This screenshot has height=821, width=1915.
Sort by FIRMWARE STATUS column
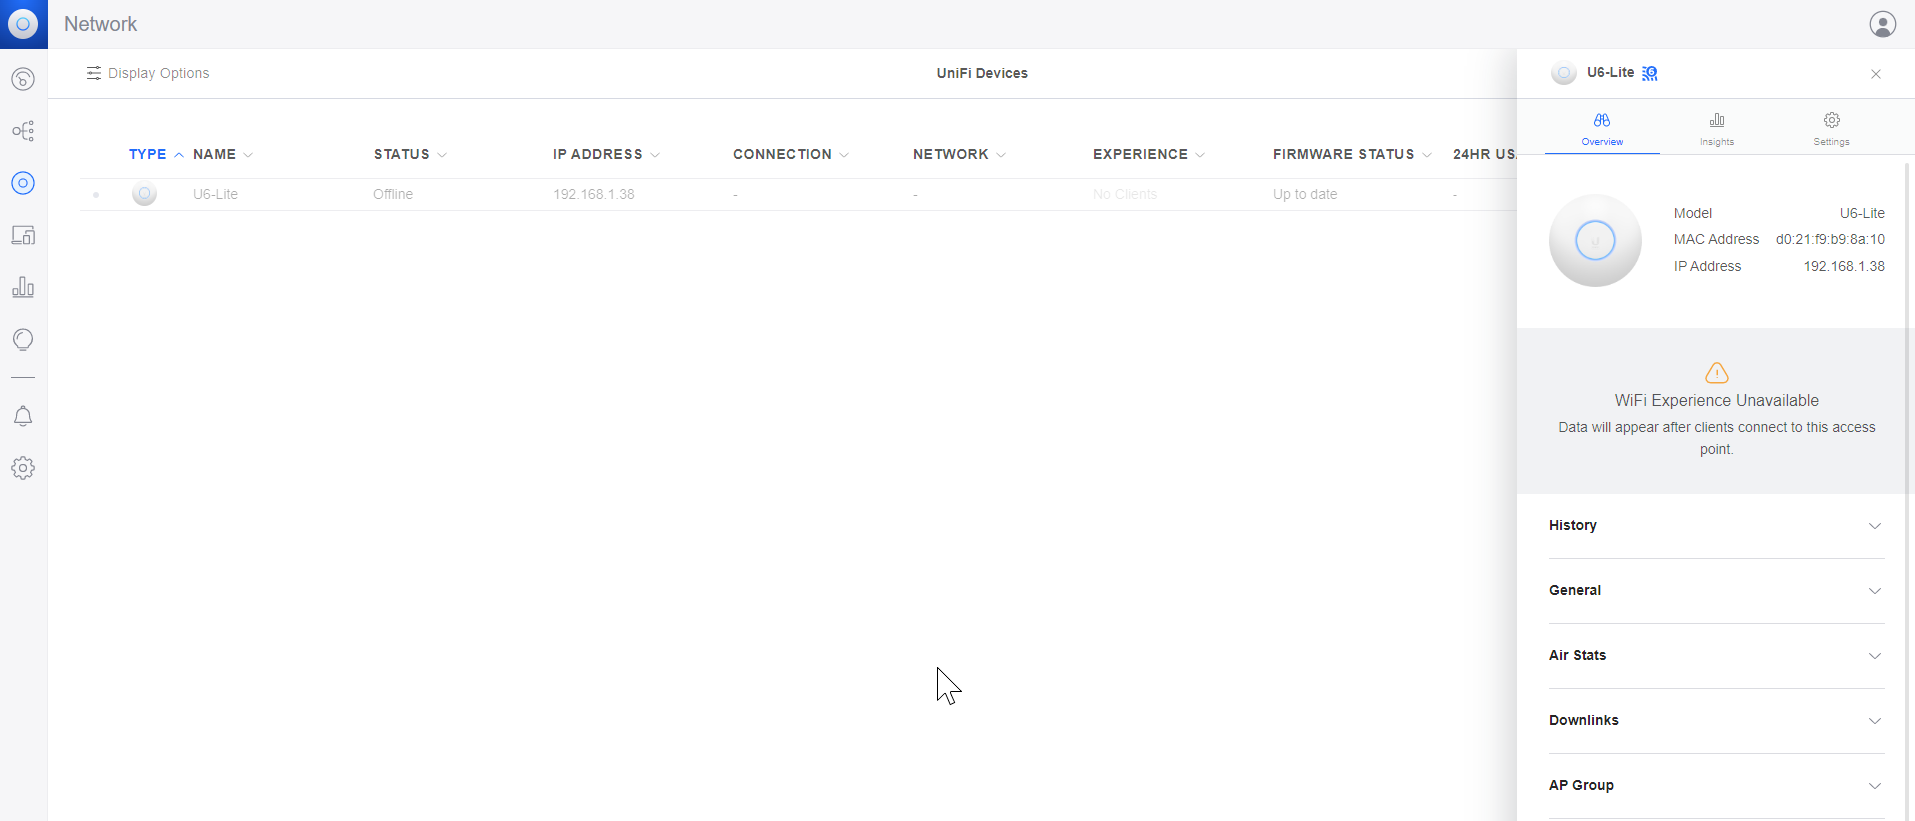pos(1352,154)
